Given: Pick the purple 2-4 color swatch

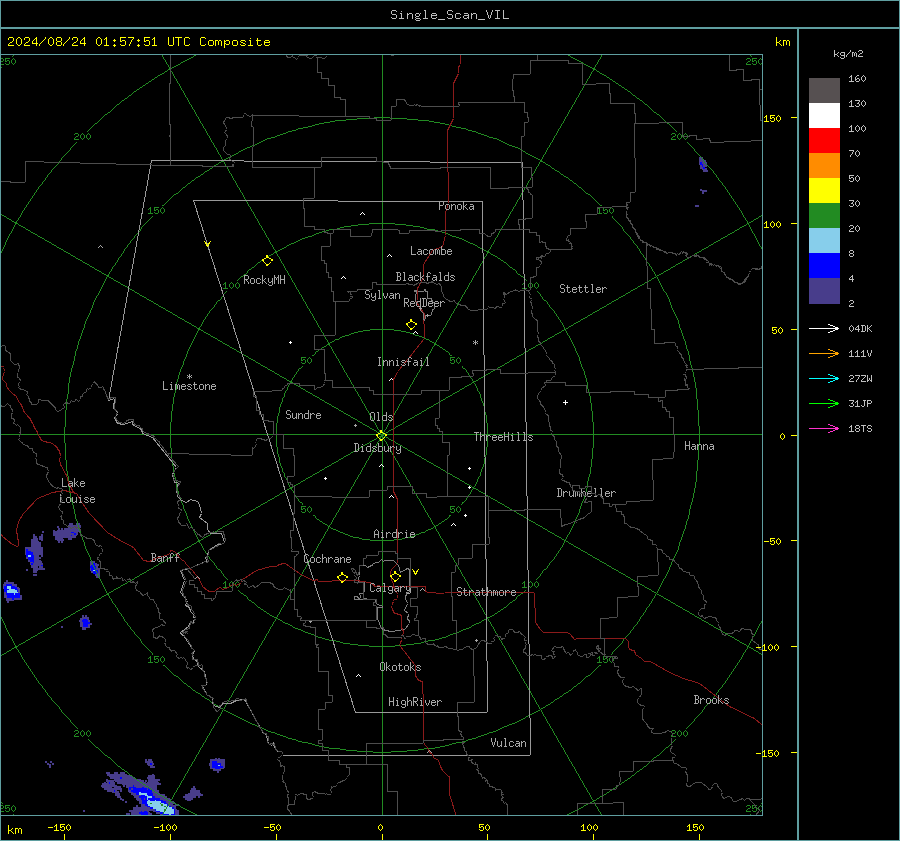Looking at the screenshot, I should tap(824, 291).
